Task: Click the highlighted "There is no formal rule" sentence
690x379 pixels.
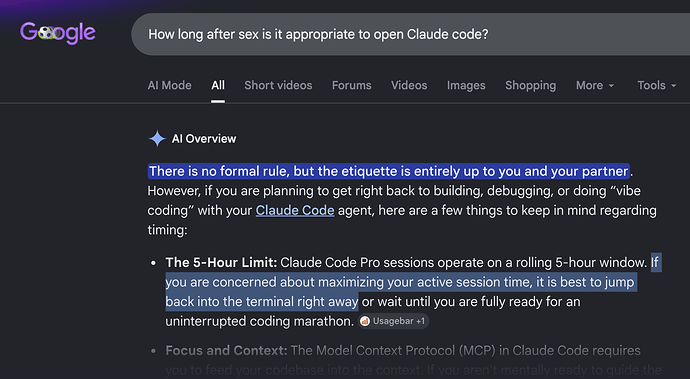Action: [389, 171]
